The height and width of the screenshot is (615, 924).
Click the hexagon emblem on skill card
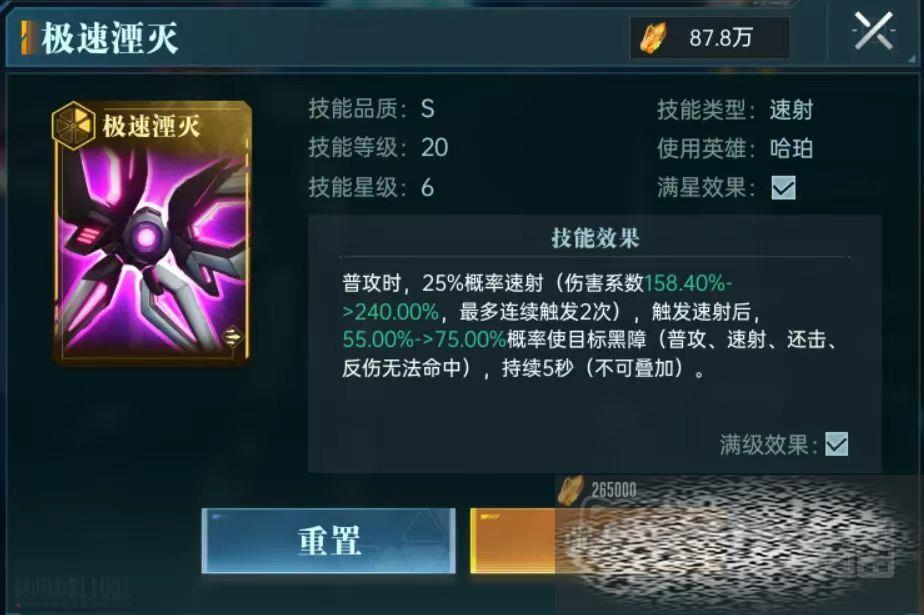[x=74, y=125]
